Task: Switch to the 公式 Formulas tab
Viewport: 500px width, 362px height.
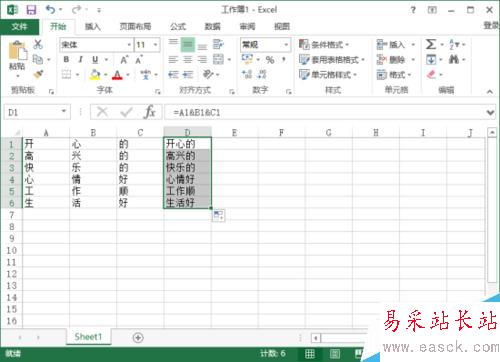Action: [178, 26]
